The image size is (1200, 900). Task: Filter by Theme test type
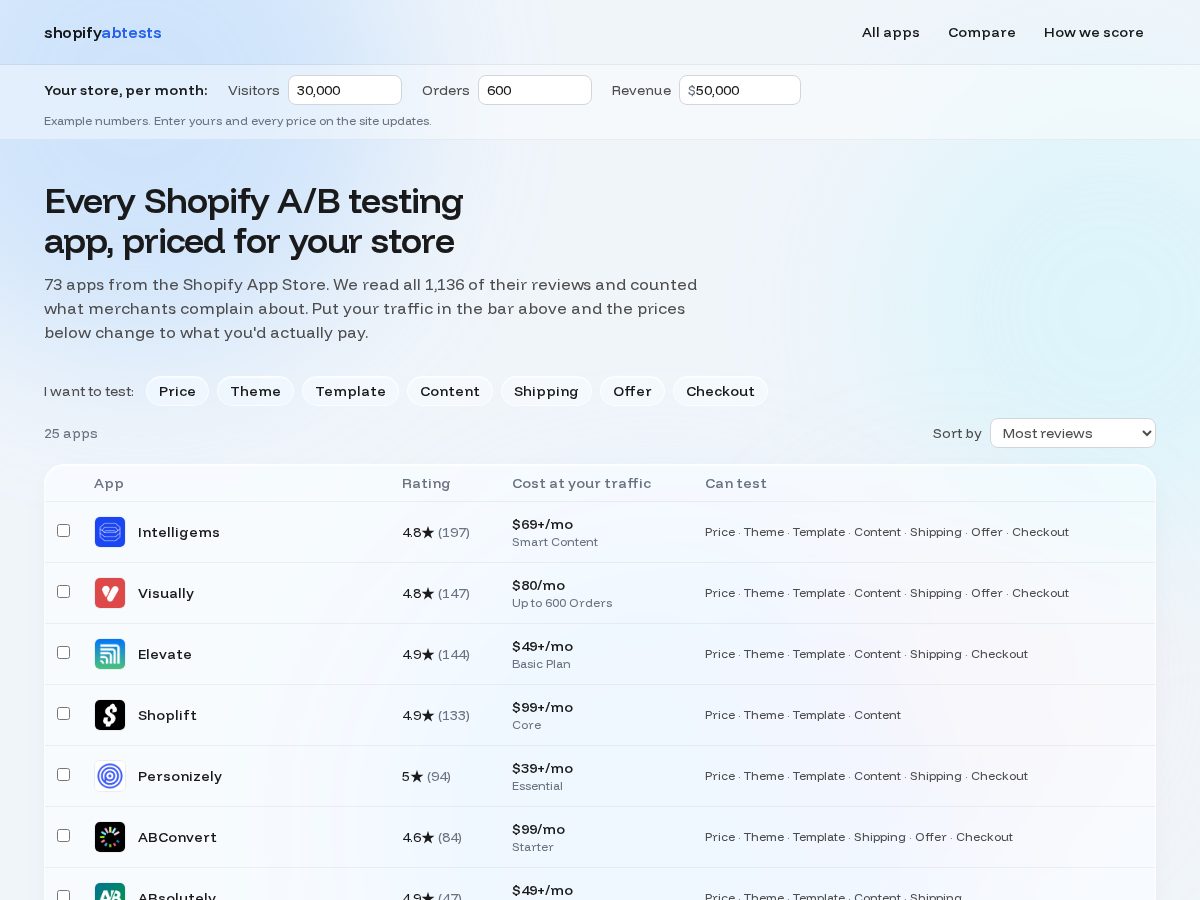click(x=256, y=391)
